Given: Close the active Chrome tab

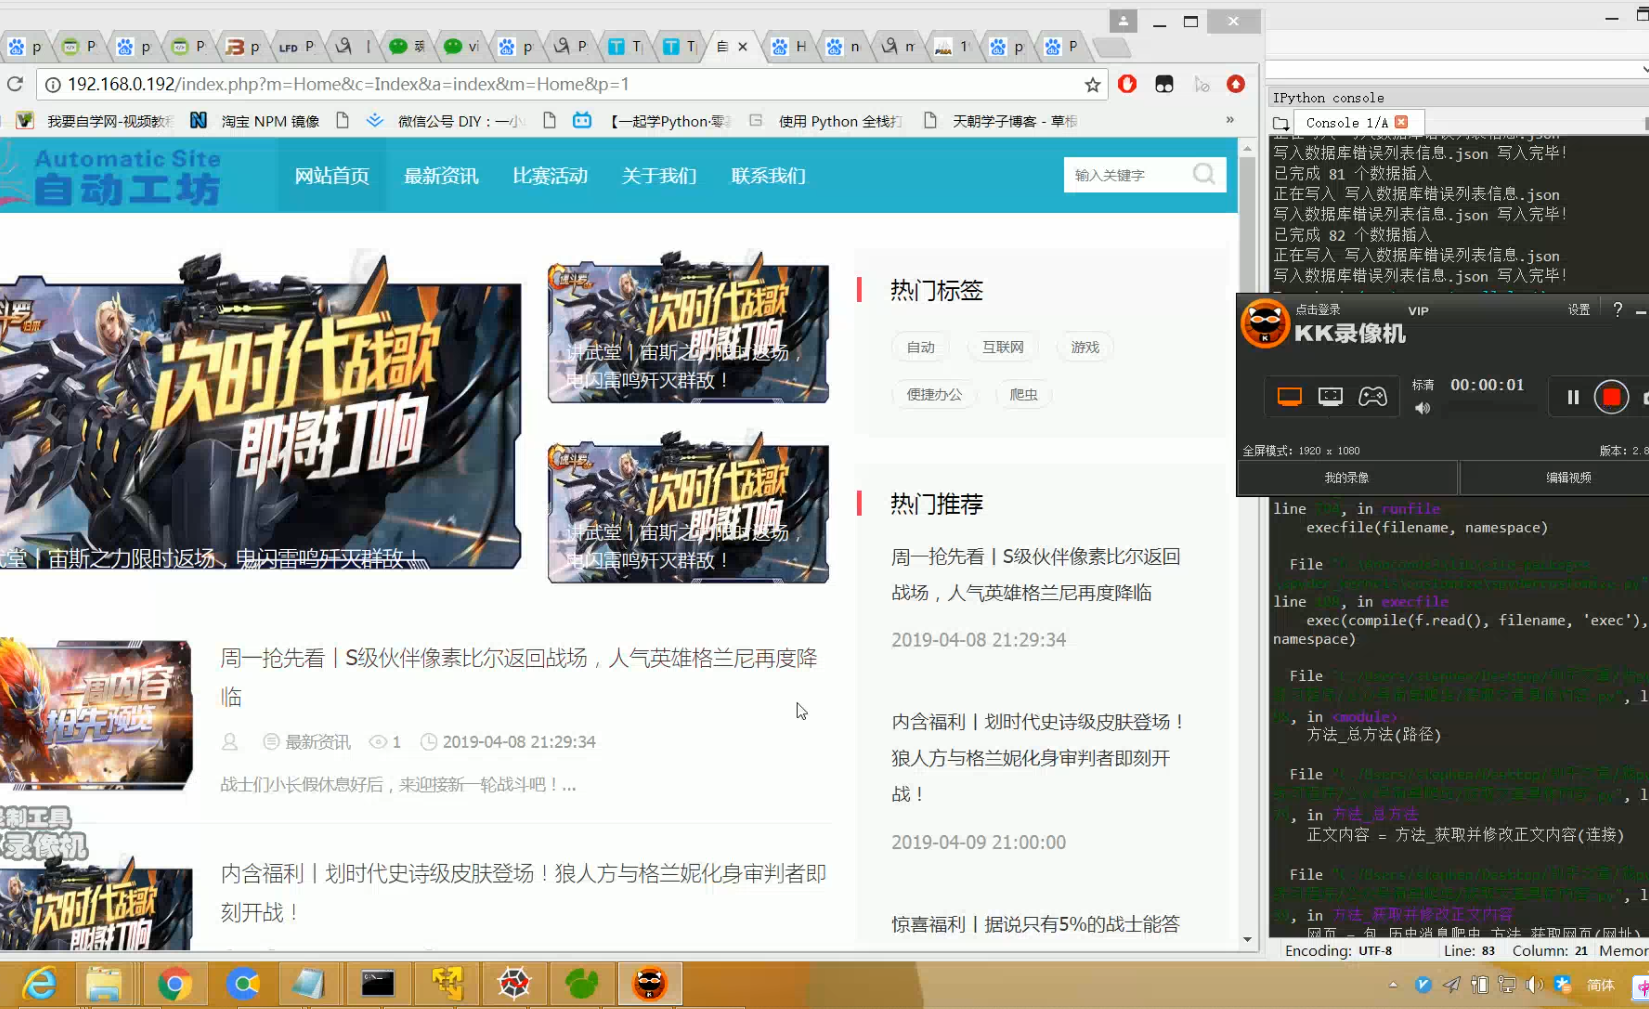Looking at the screenshot, I should (742, 46).
